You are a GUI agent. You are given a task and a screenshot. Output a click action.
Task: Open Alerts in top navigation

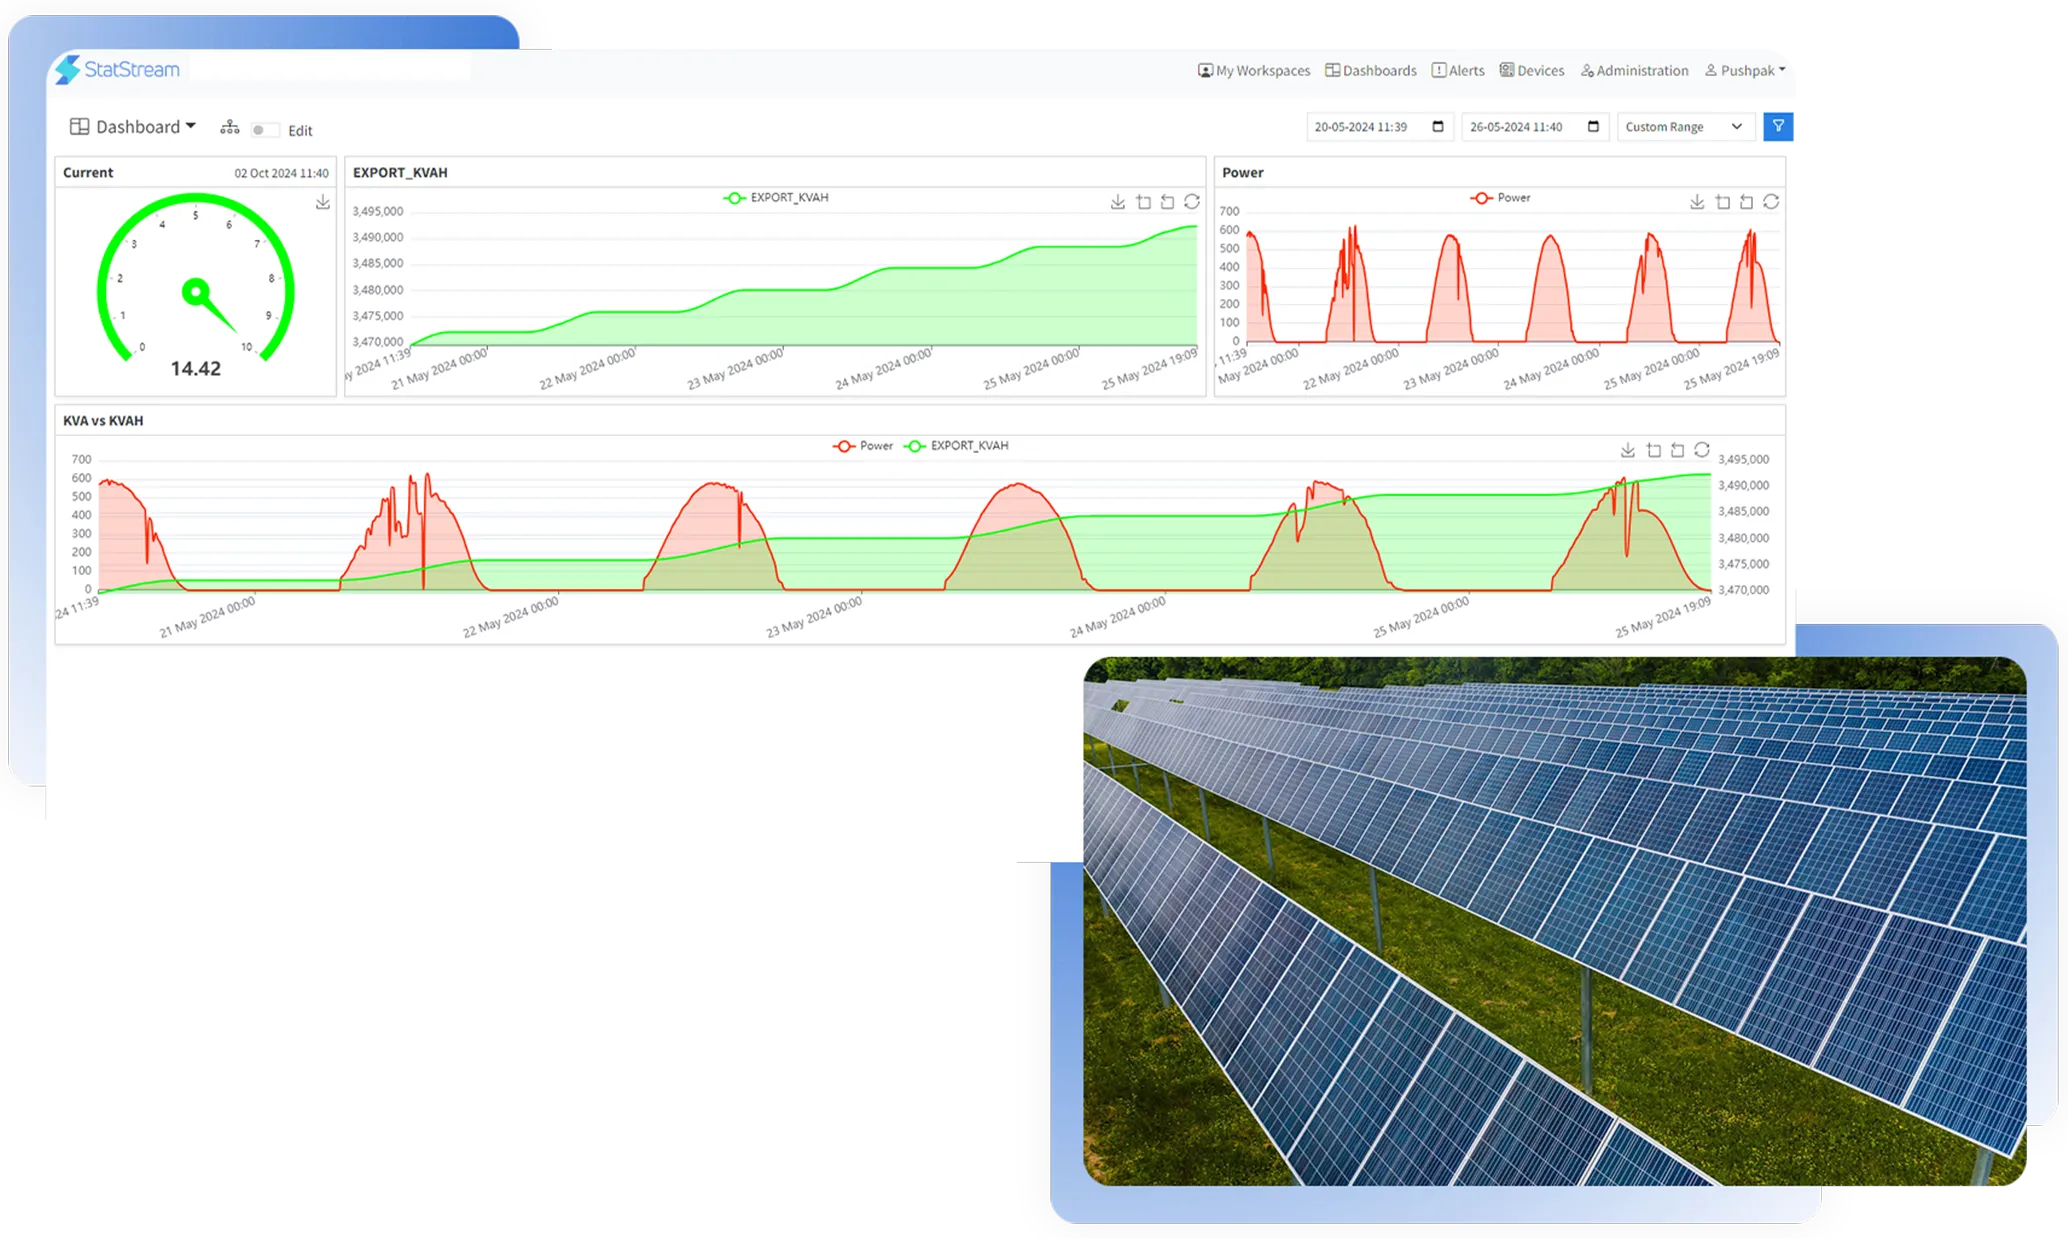tap(1458, 70)
